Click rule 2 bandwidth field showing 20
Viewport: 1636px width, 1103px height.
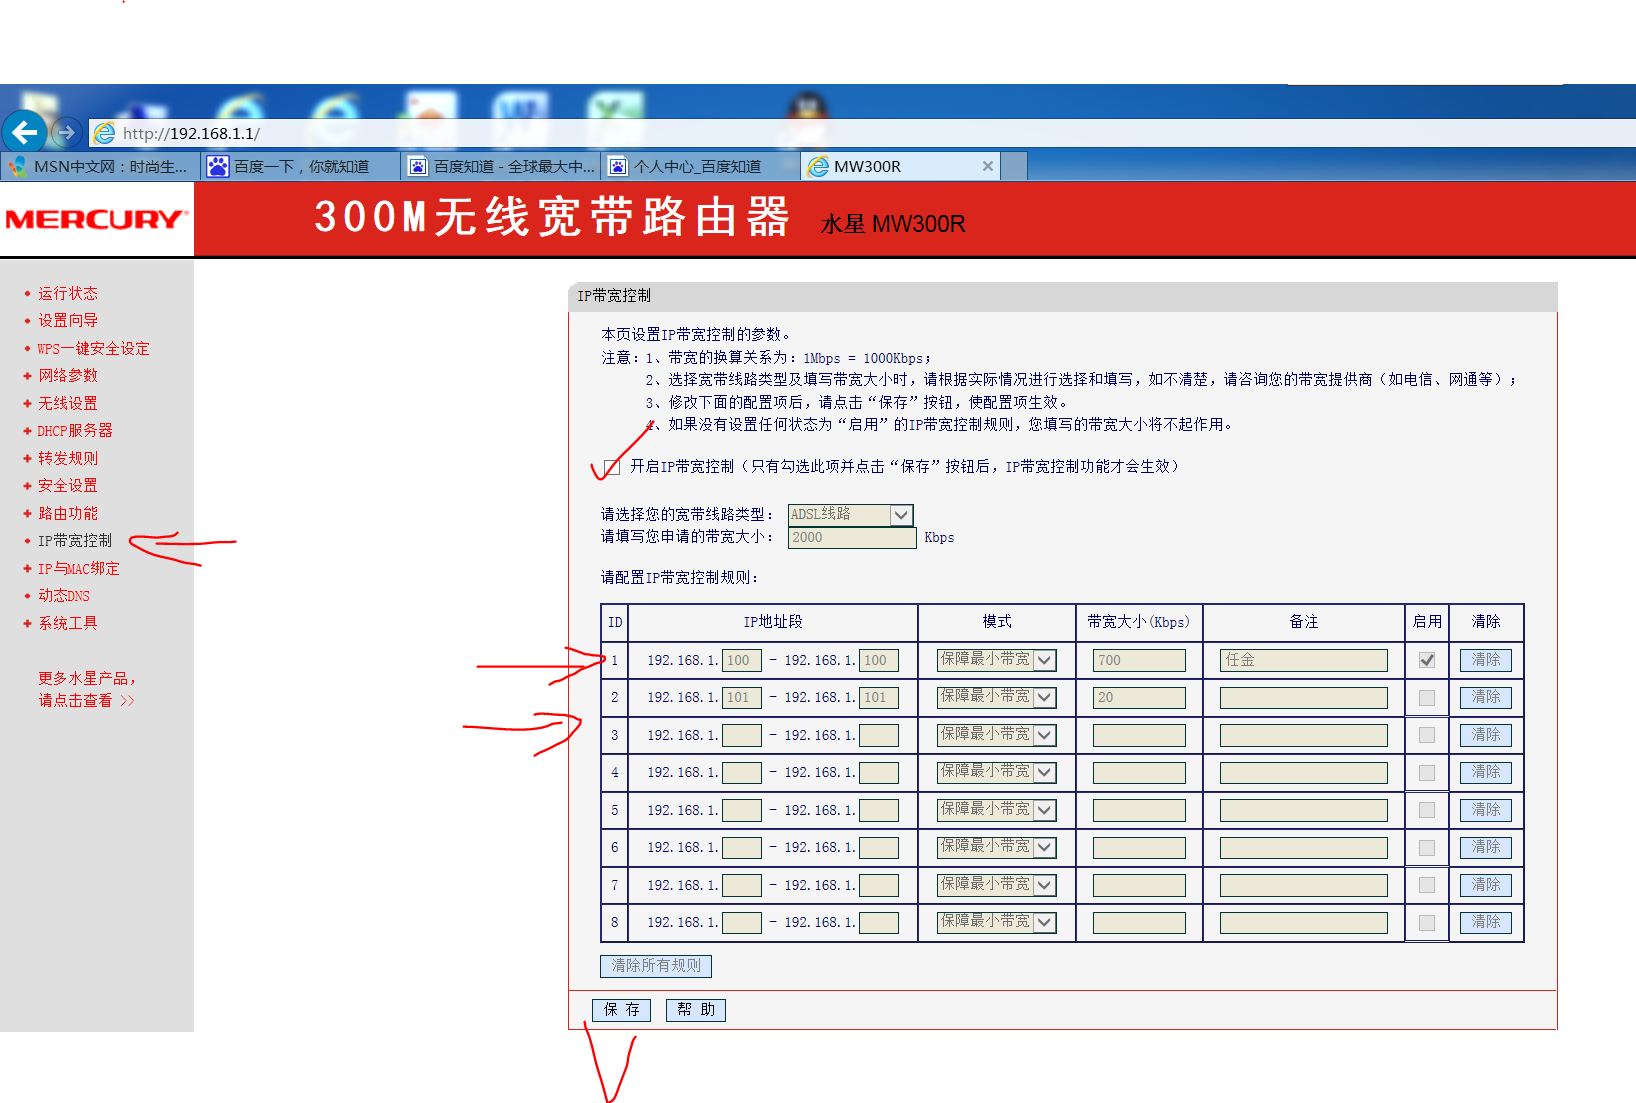coord(1139,697)
